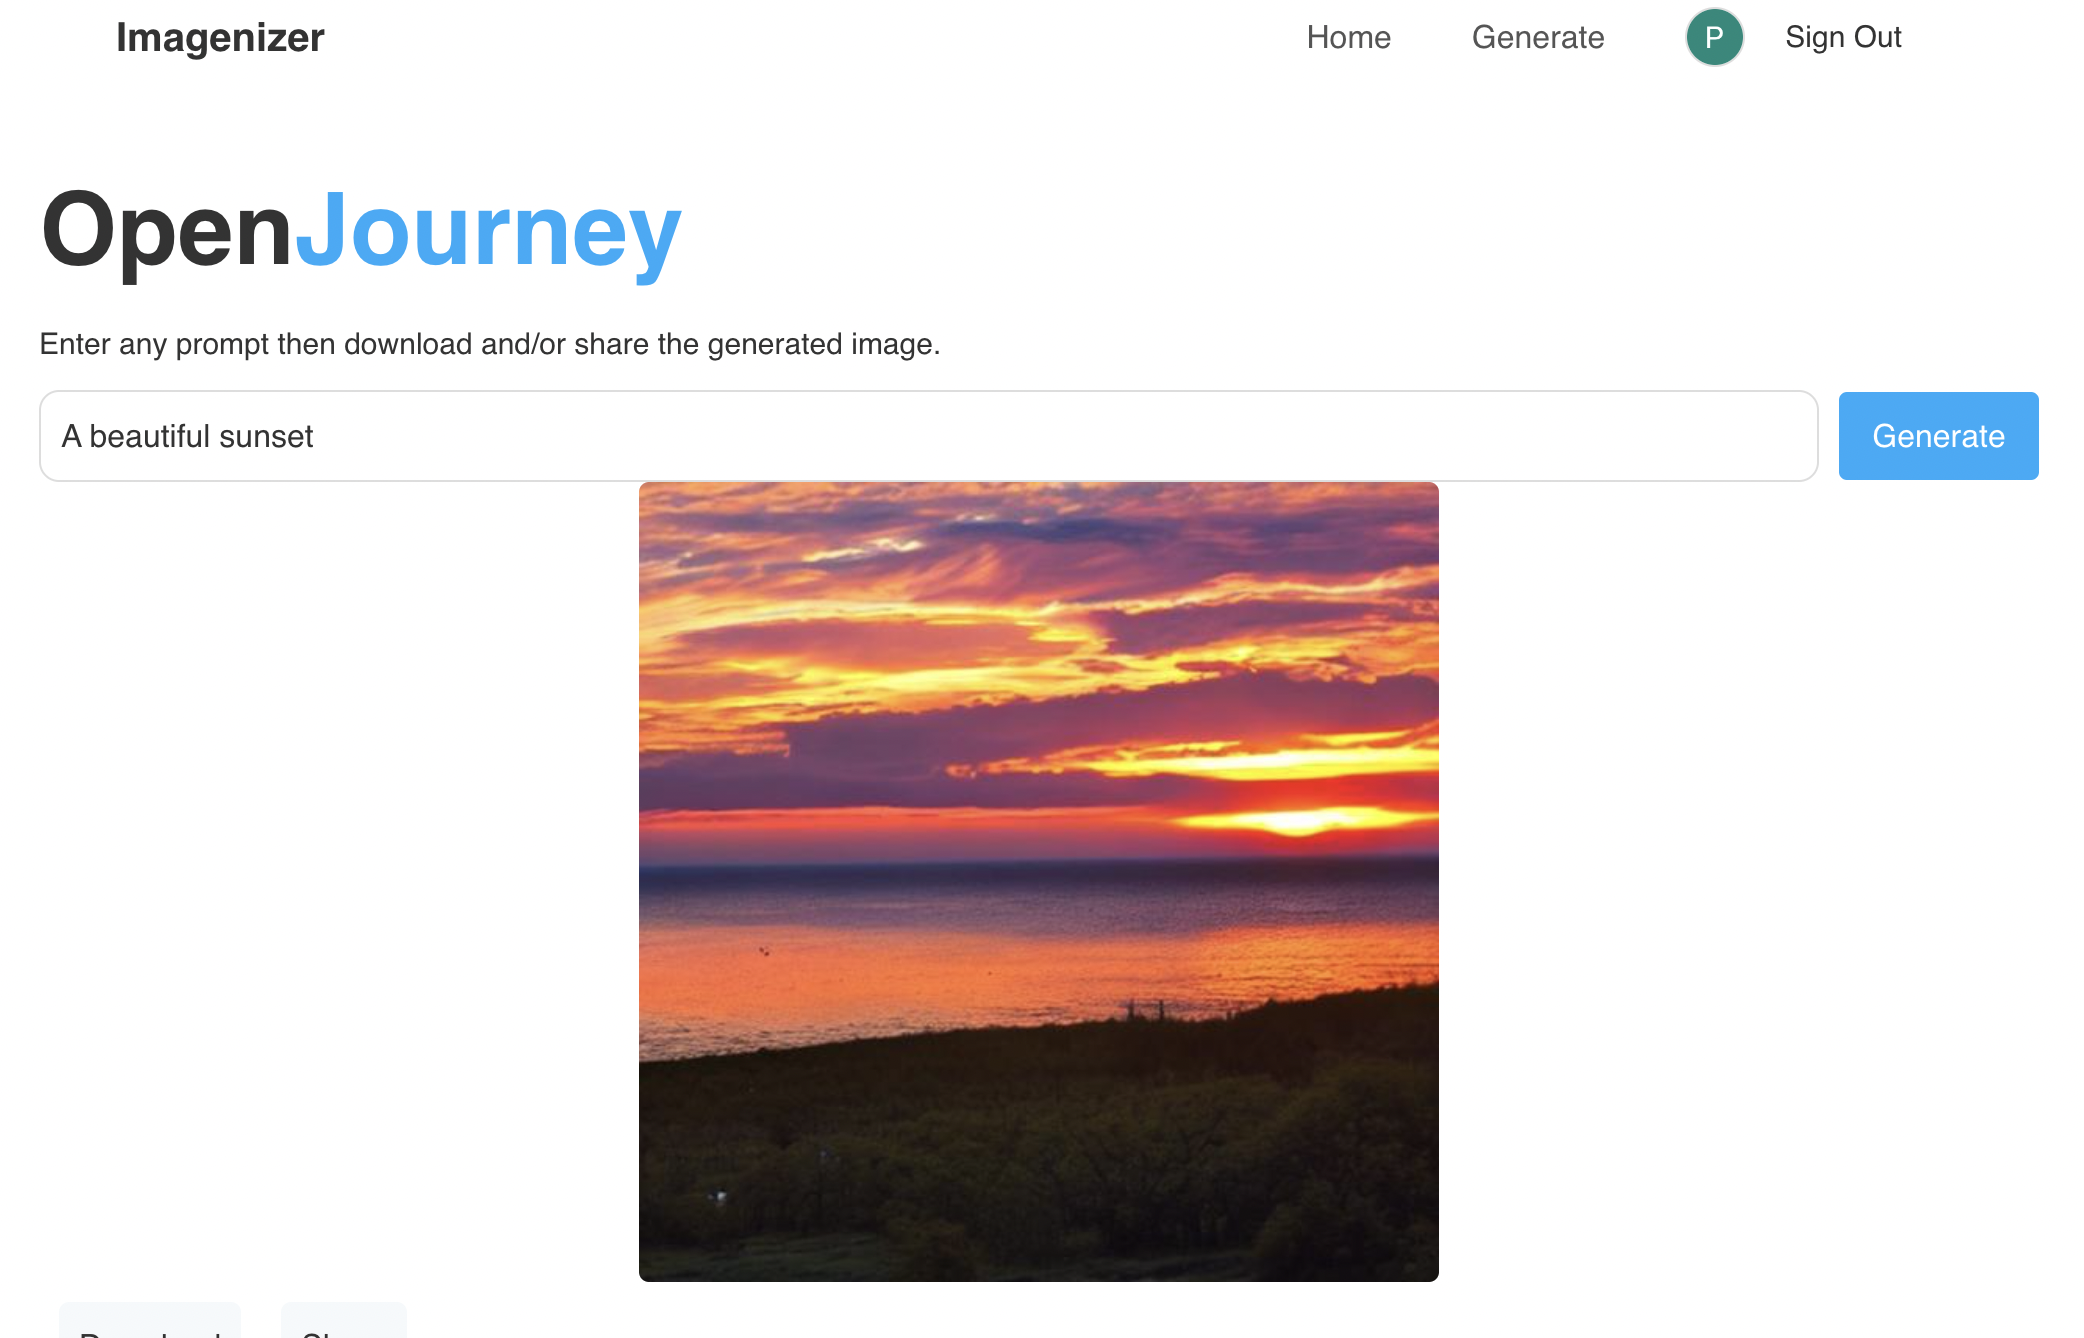Click the prompt instruction description text
The image size is (2084, 1338).
tap(490, 344)
